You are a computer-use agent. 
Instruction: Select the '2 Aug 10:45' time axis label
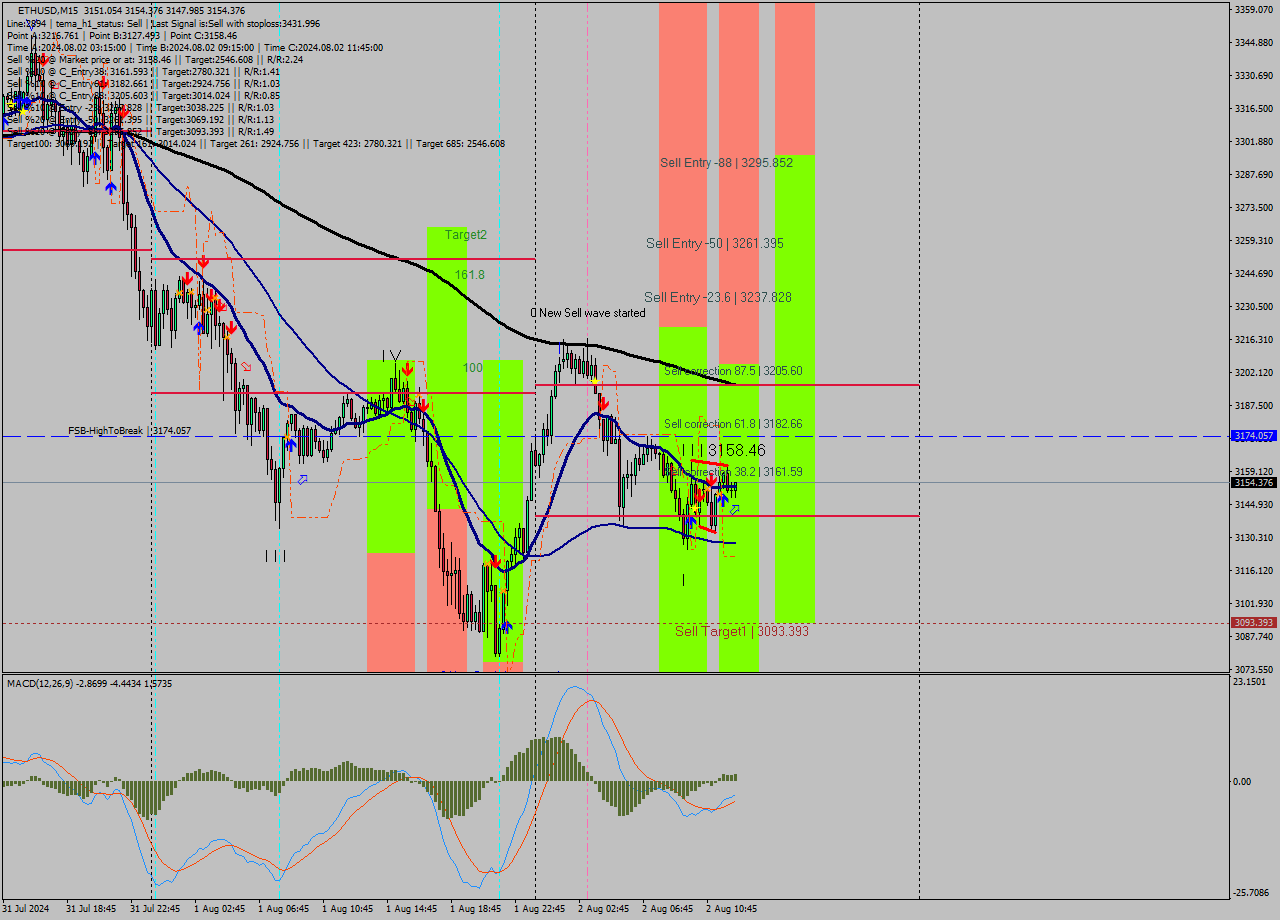[x=731, y=909]
